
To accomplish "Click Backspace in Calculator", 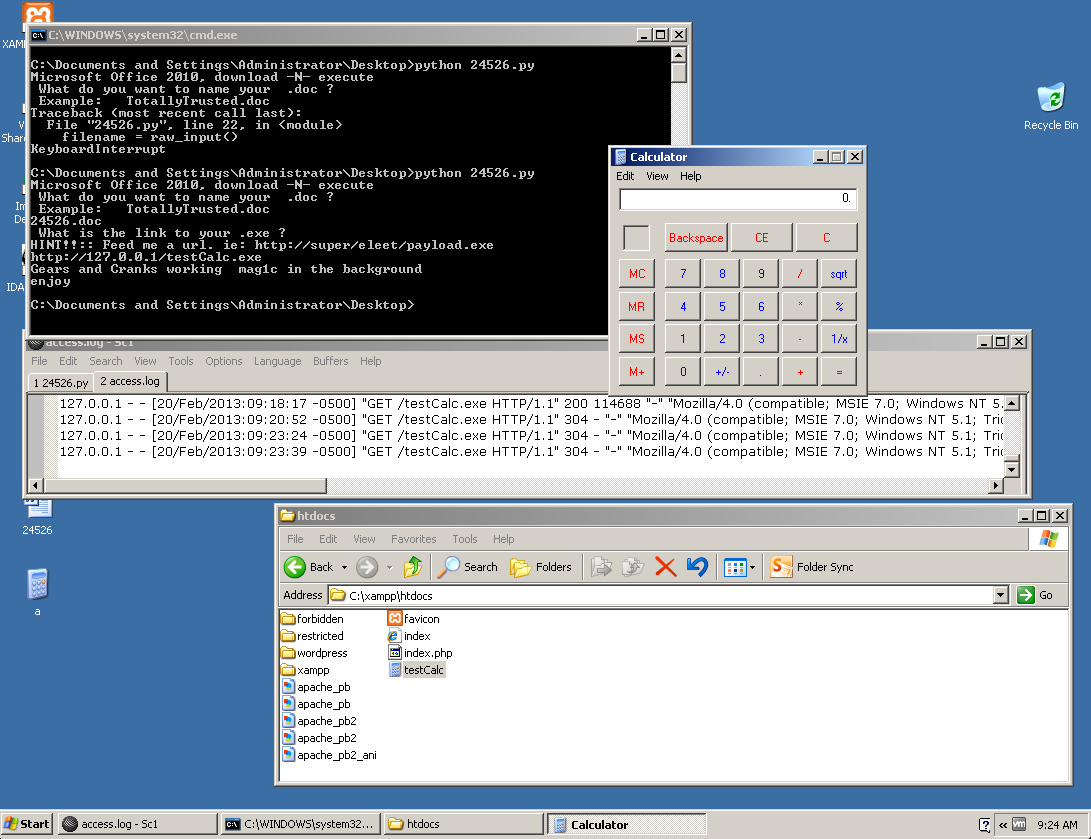I will click(696, 238).
